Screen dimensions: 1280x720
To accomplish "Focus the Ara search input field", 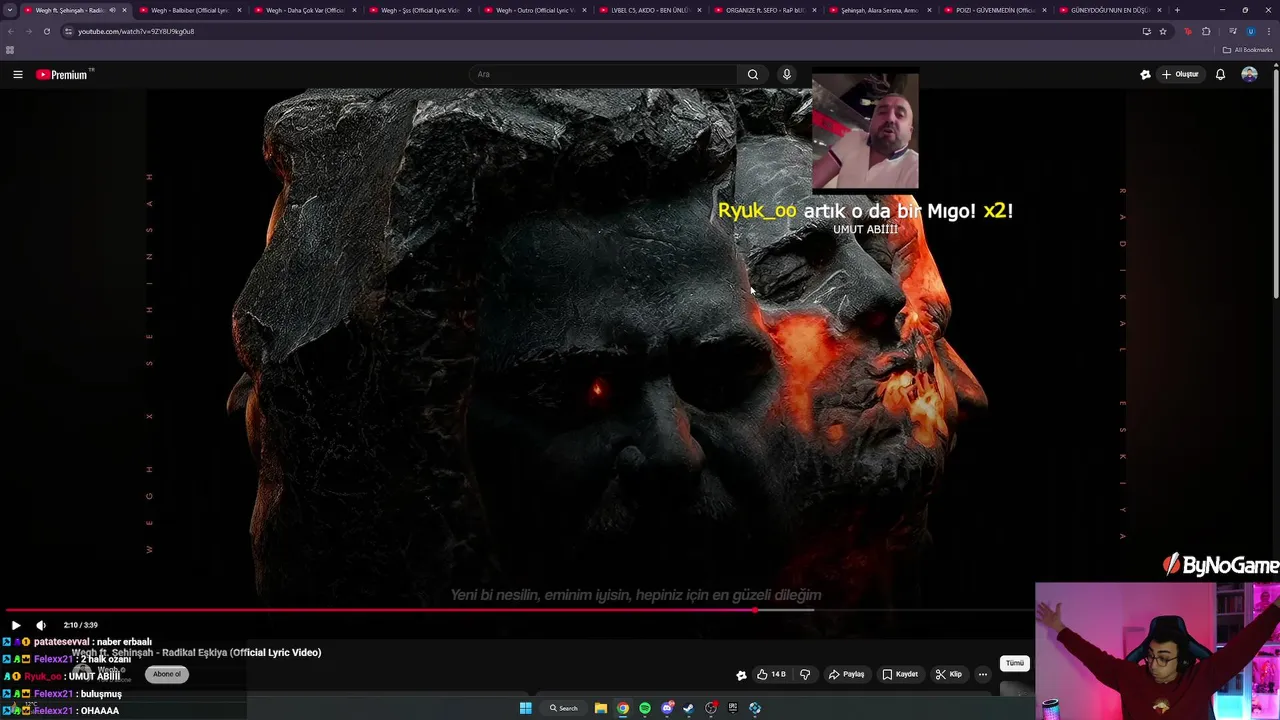I will click(603, 74).
